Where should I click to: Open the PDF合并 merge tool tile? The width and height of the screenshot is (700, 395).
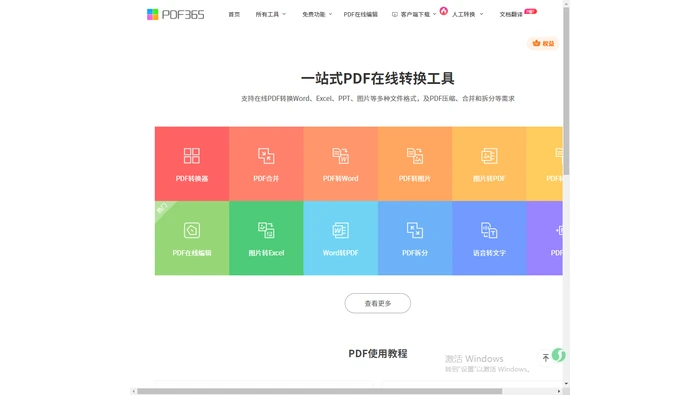click(266, 164)
